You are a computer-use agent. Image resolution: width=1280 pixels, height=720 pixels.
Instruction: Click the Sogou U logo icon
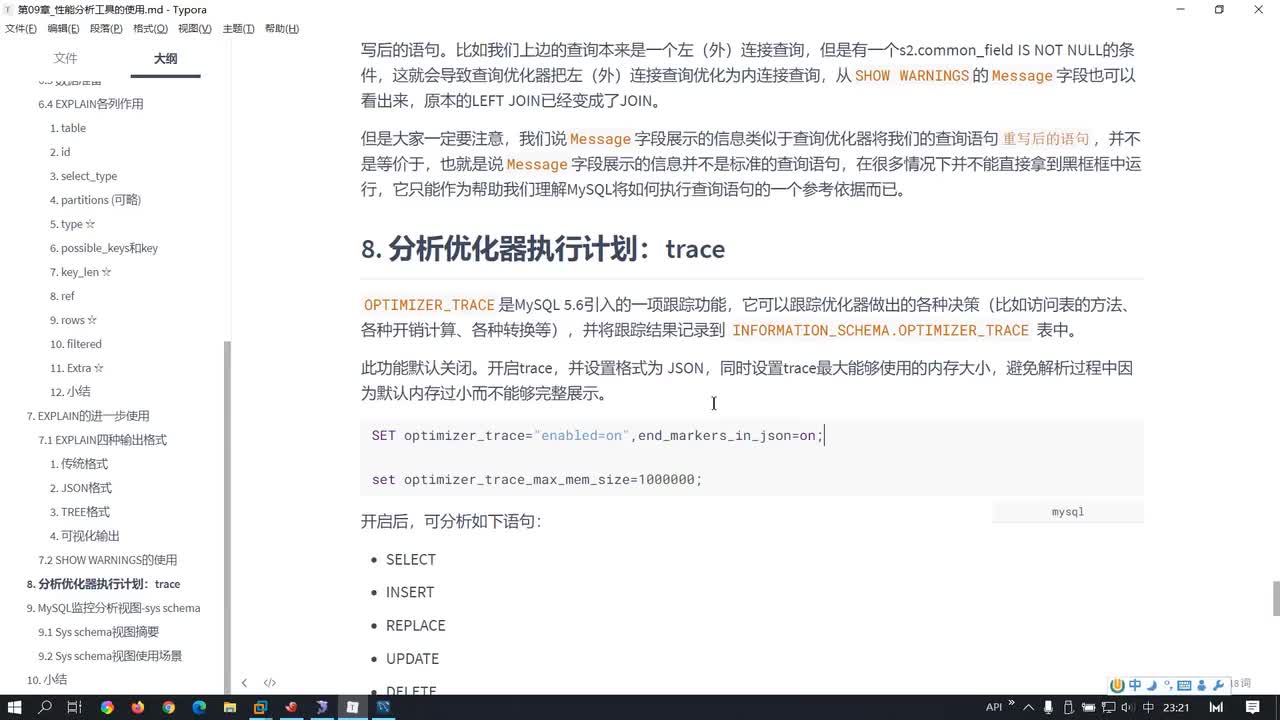(x=1118, y=685)
